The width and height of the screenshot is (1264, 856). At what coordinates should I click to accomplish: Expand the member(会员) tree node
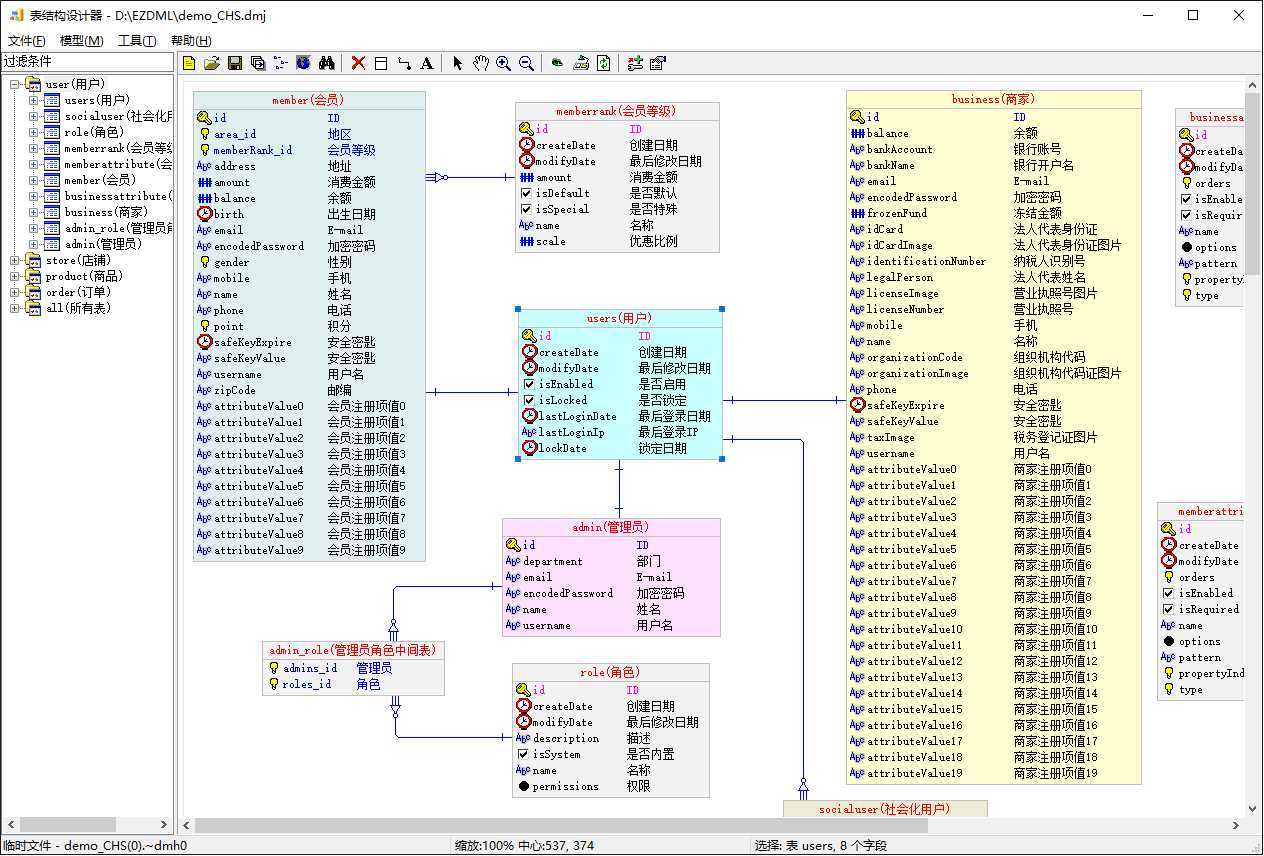(x=33, y=180)
